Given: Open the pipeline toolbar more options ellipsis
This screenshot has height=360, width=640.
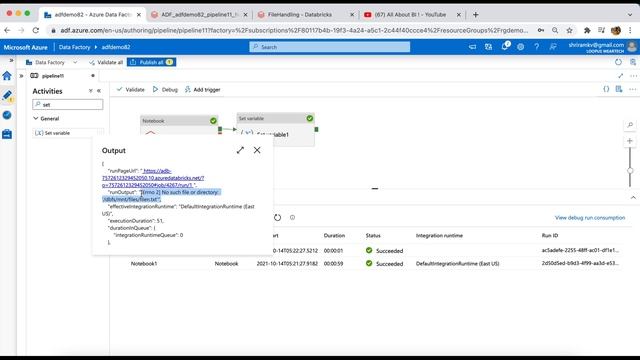Looking at the screenshot, I should [632, 89].
